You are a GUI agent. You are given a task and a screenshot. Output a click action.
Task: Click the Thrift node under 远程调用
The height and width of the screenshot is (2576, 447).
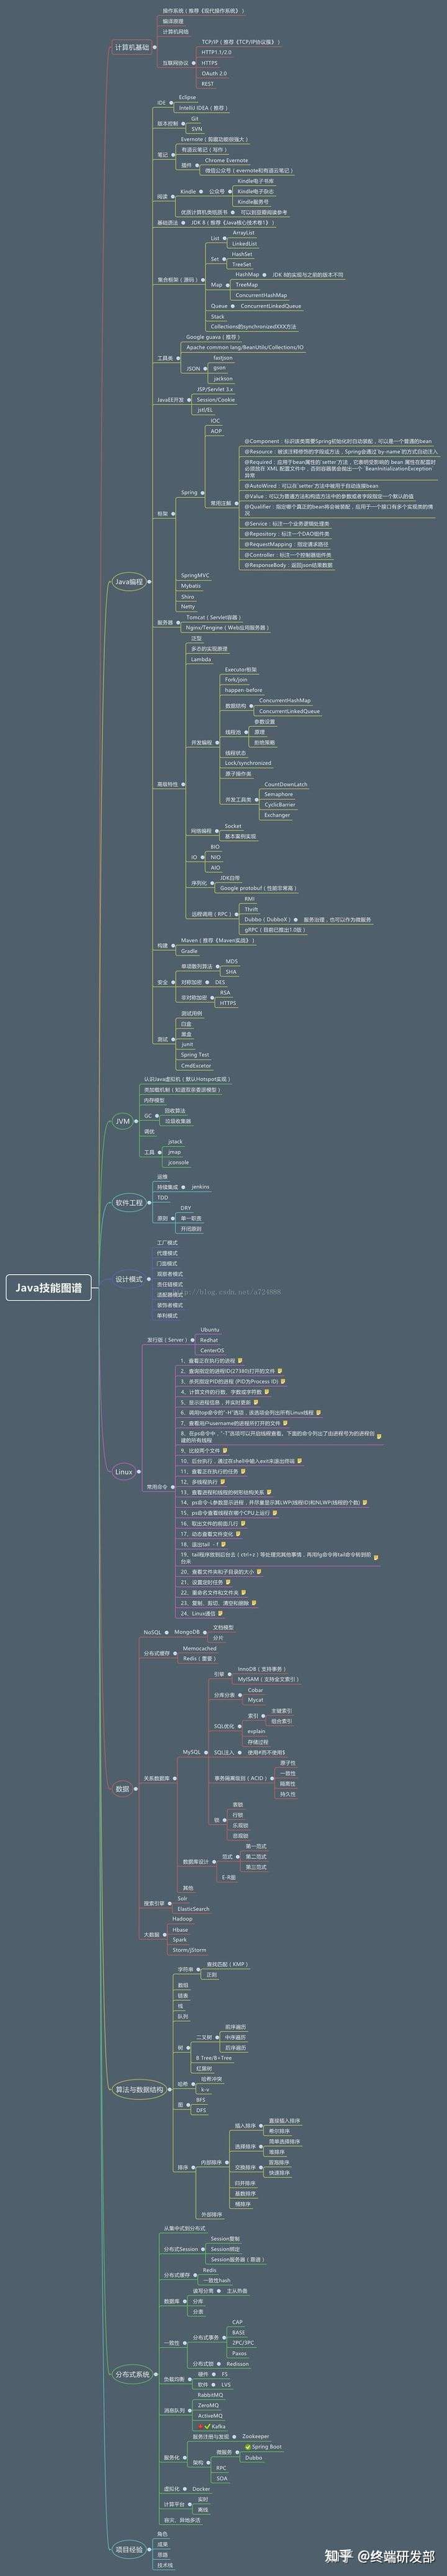pyautogui.click(x=251, y=909)
